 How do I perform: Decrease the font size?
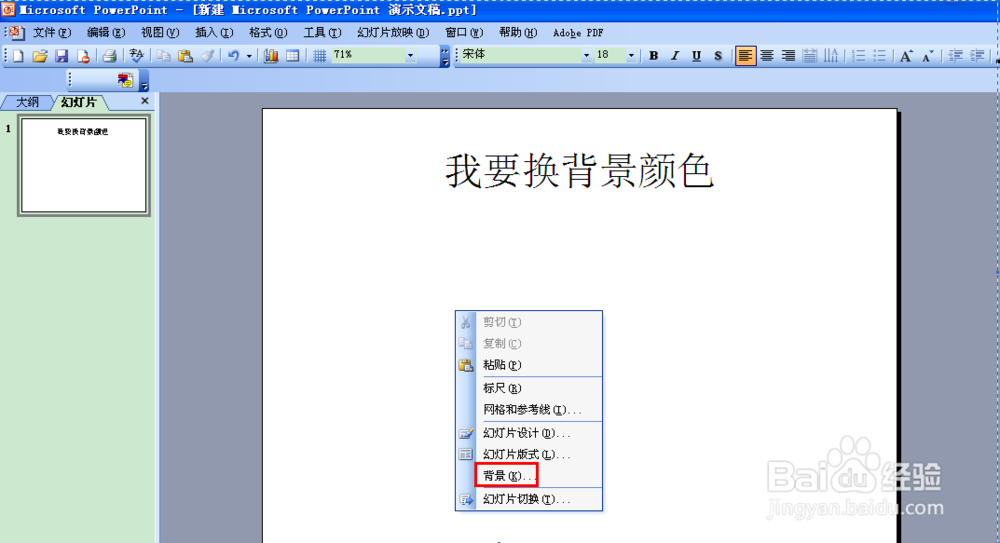pos(928,56)
